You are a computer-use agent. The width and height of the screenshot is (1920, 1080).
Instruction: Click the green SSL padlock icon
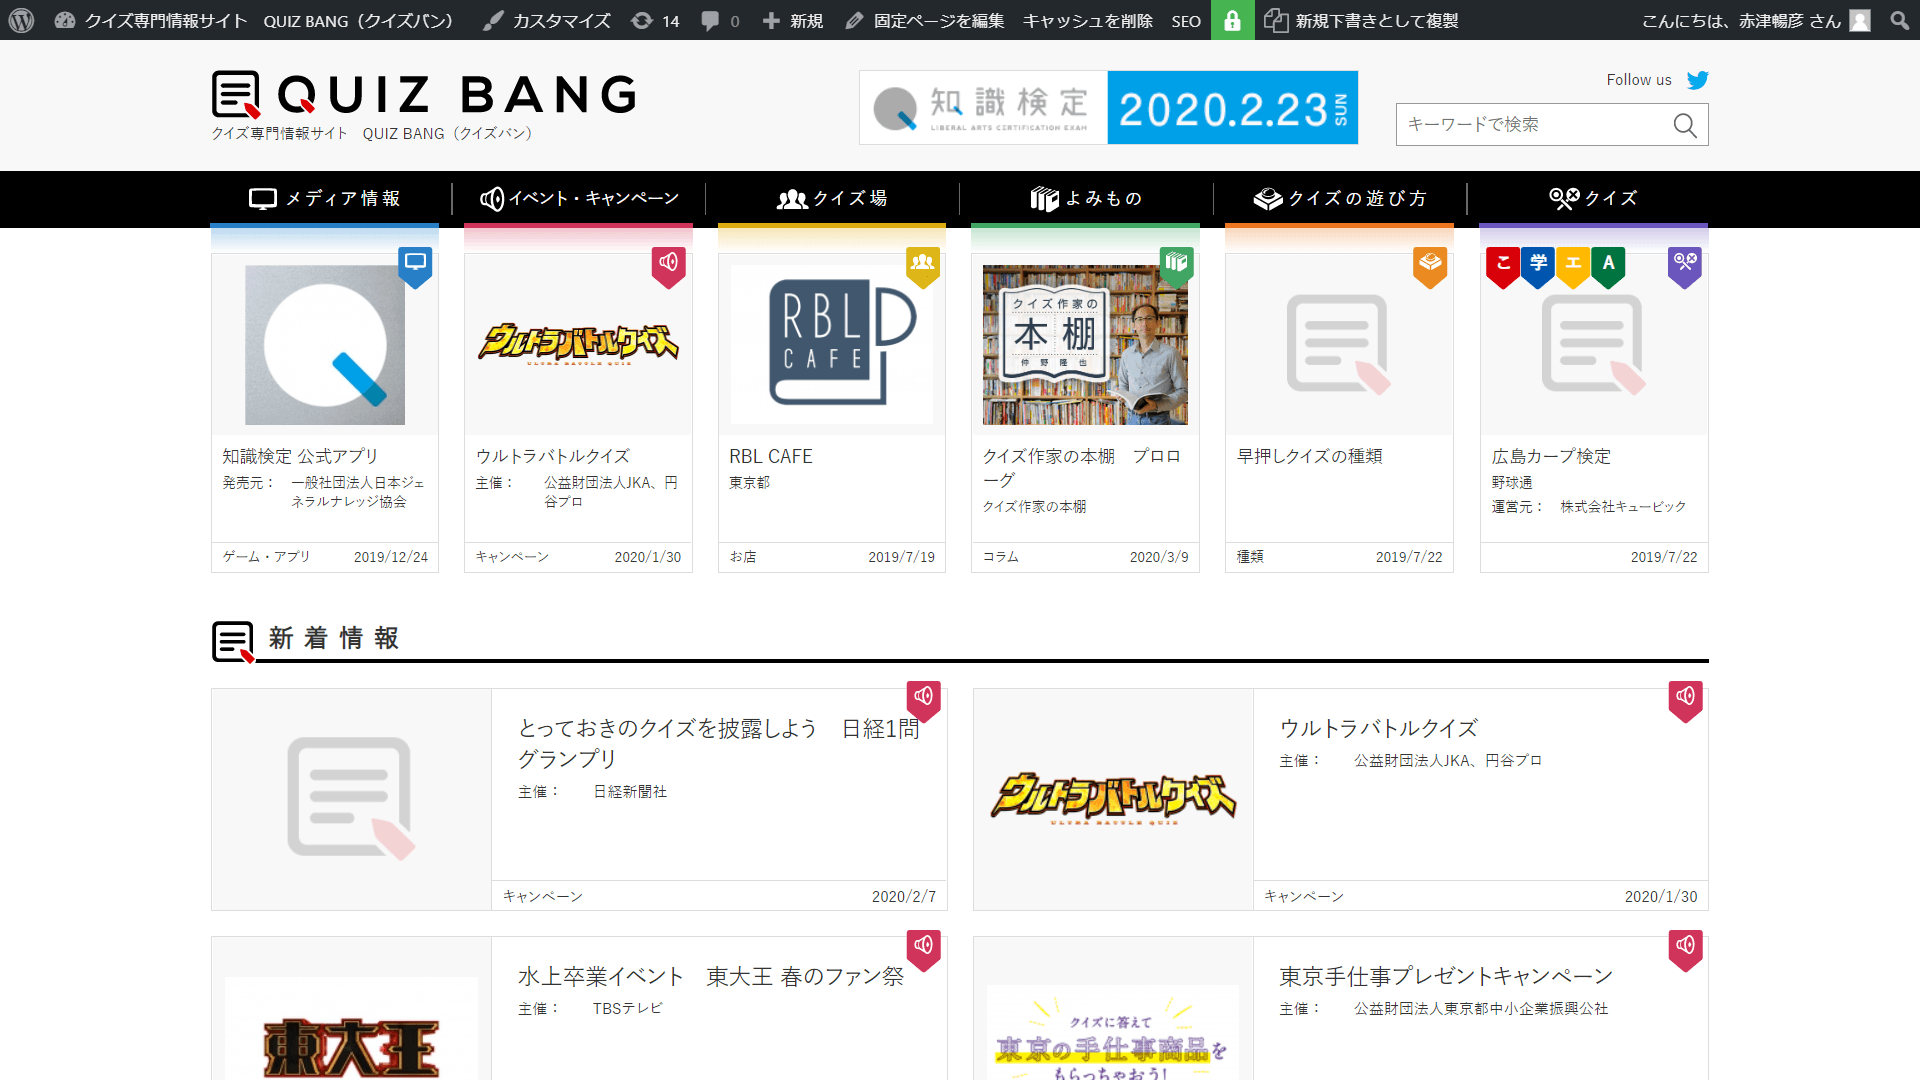pyautogui.click(x=1232, y=20)
